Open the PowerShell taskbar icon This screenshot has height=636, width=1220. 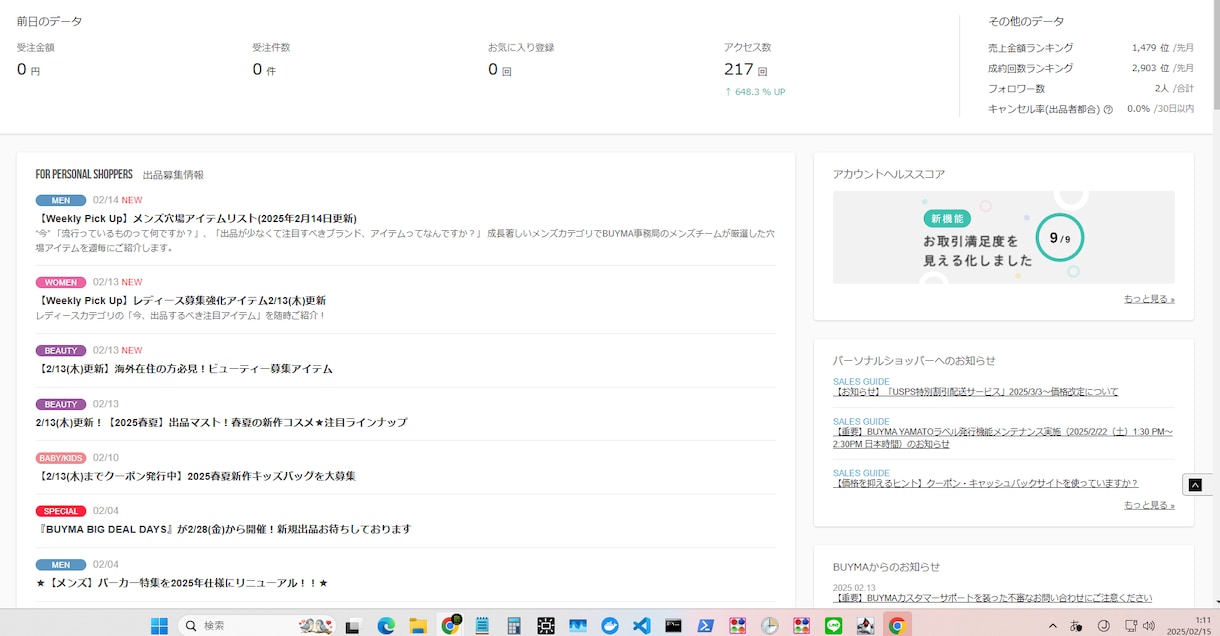(706, 626)
